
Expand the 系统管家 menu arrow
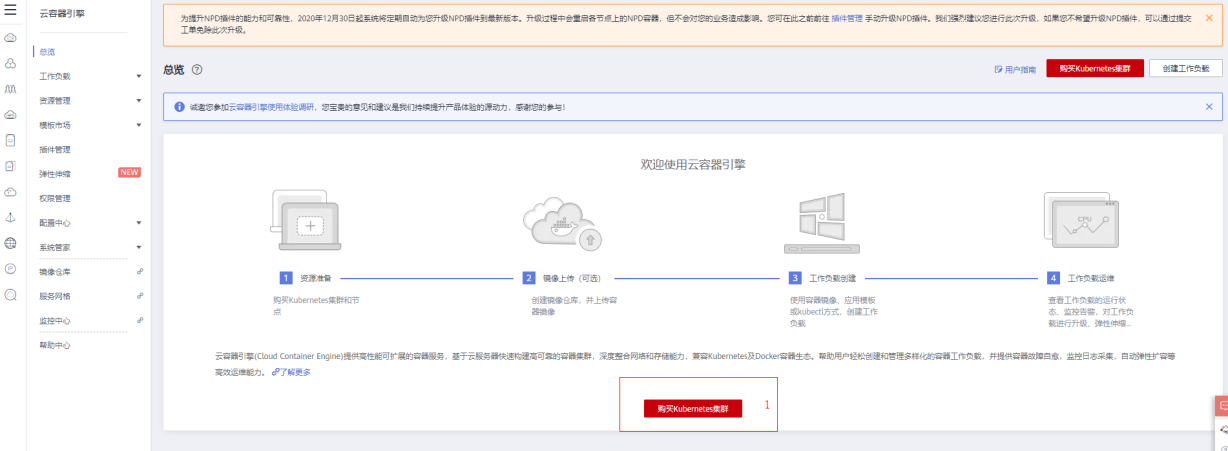pos(138,247)
